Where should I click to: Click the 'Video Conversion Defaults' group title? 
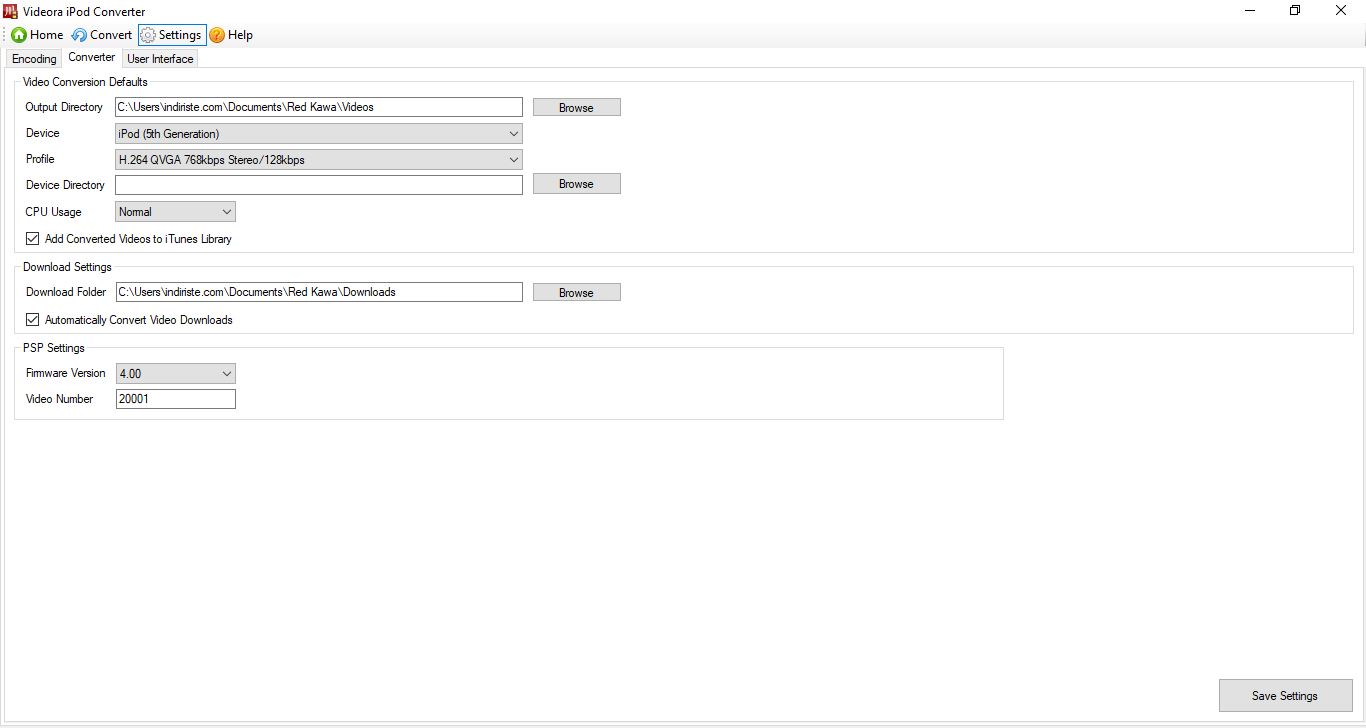85,82
